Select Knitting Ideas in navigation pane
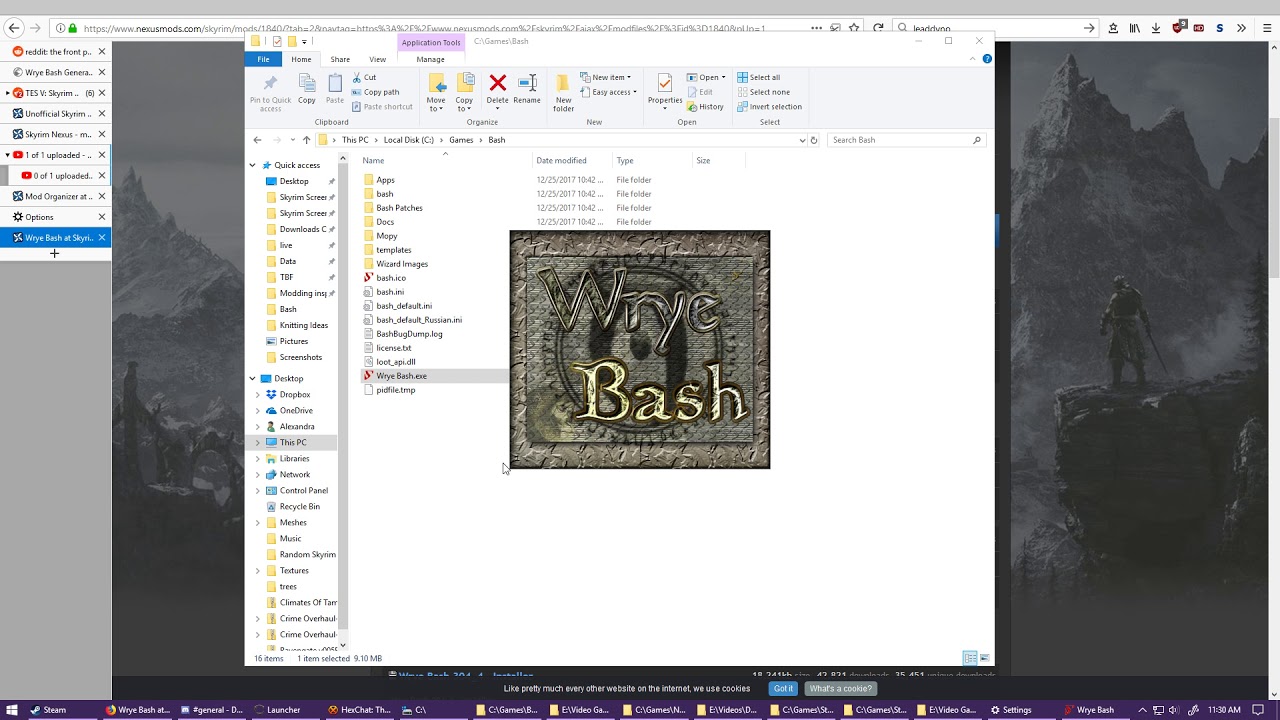 [x=304, y=325]
